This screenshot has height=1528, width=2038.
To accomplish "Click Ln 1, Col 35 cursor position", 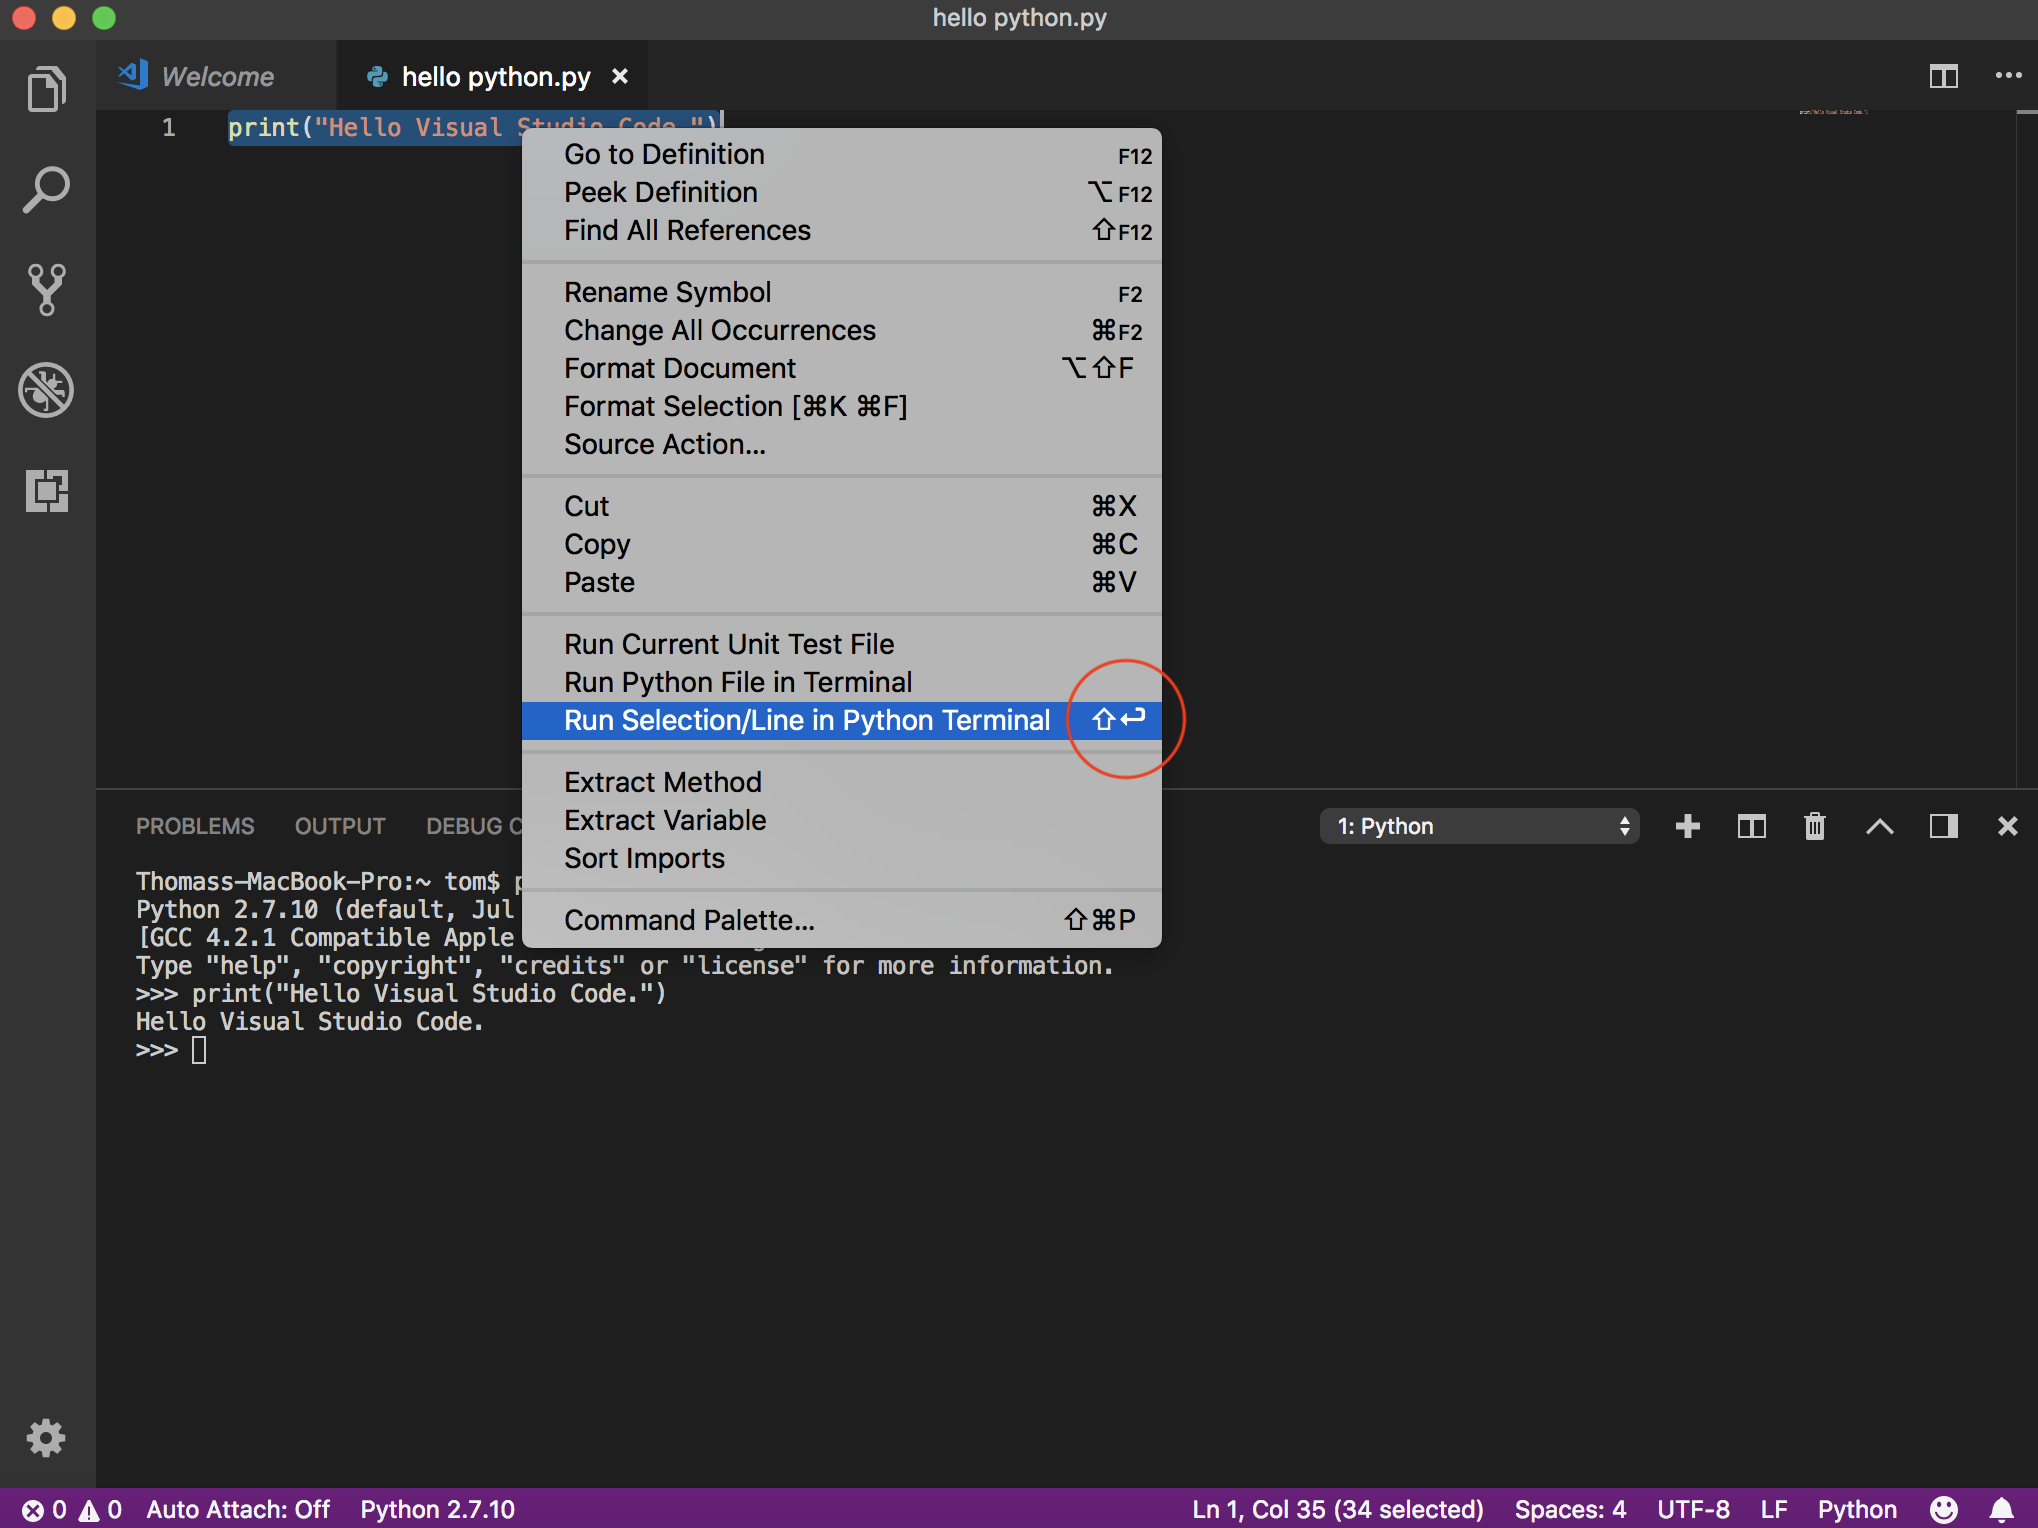I will pos(1338,1509).
